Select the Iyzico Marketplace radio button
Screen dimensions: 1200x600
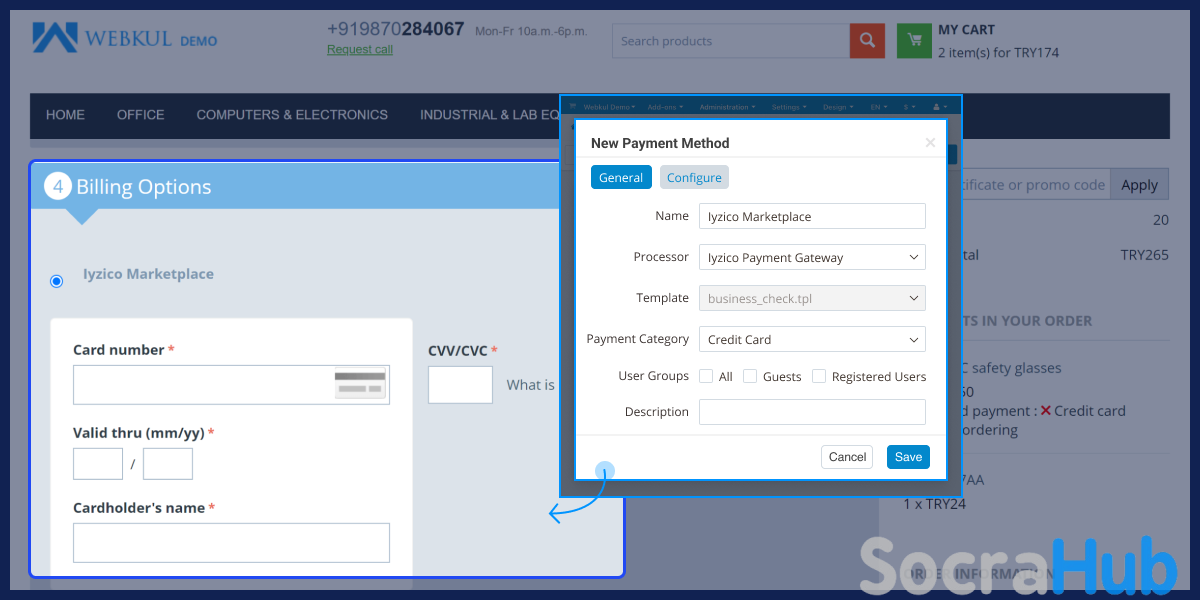coord(57,281)
